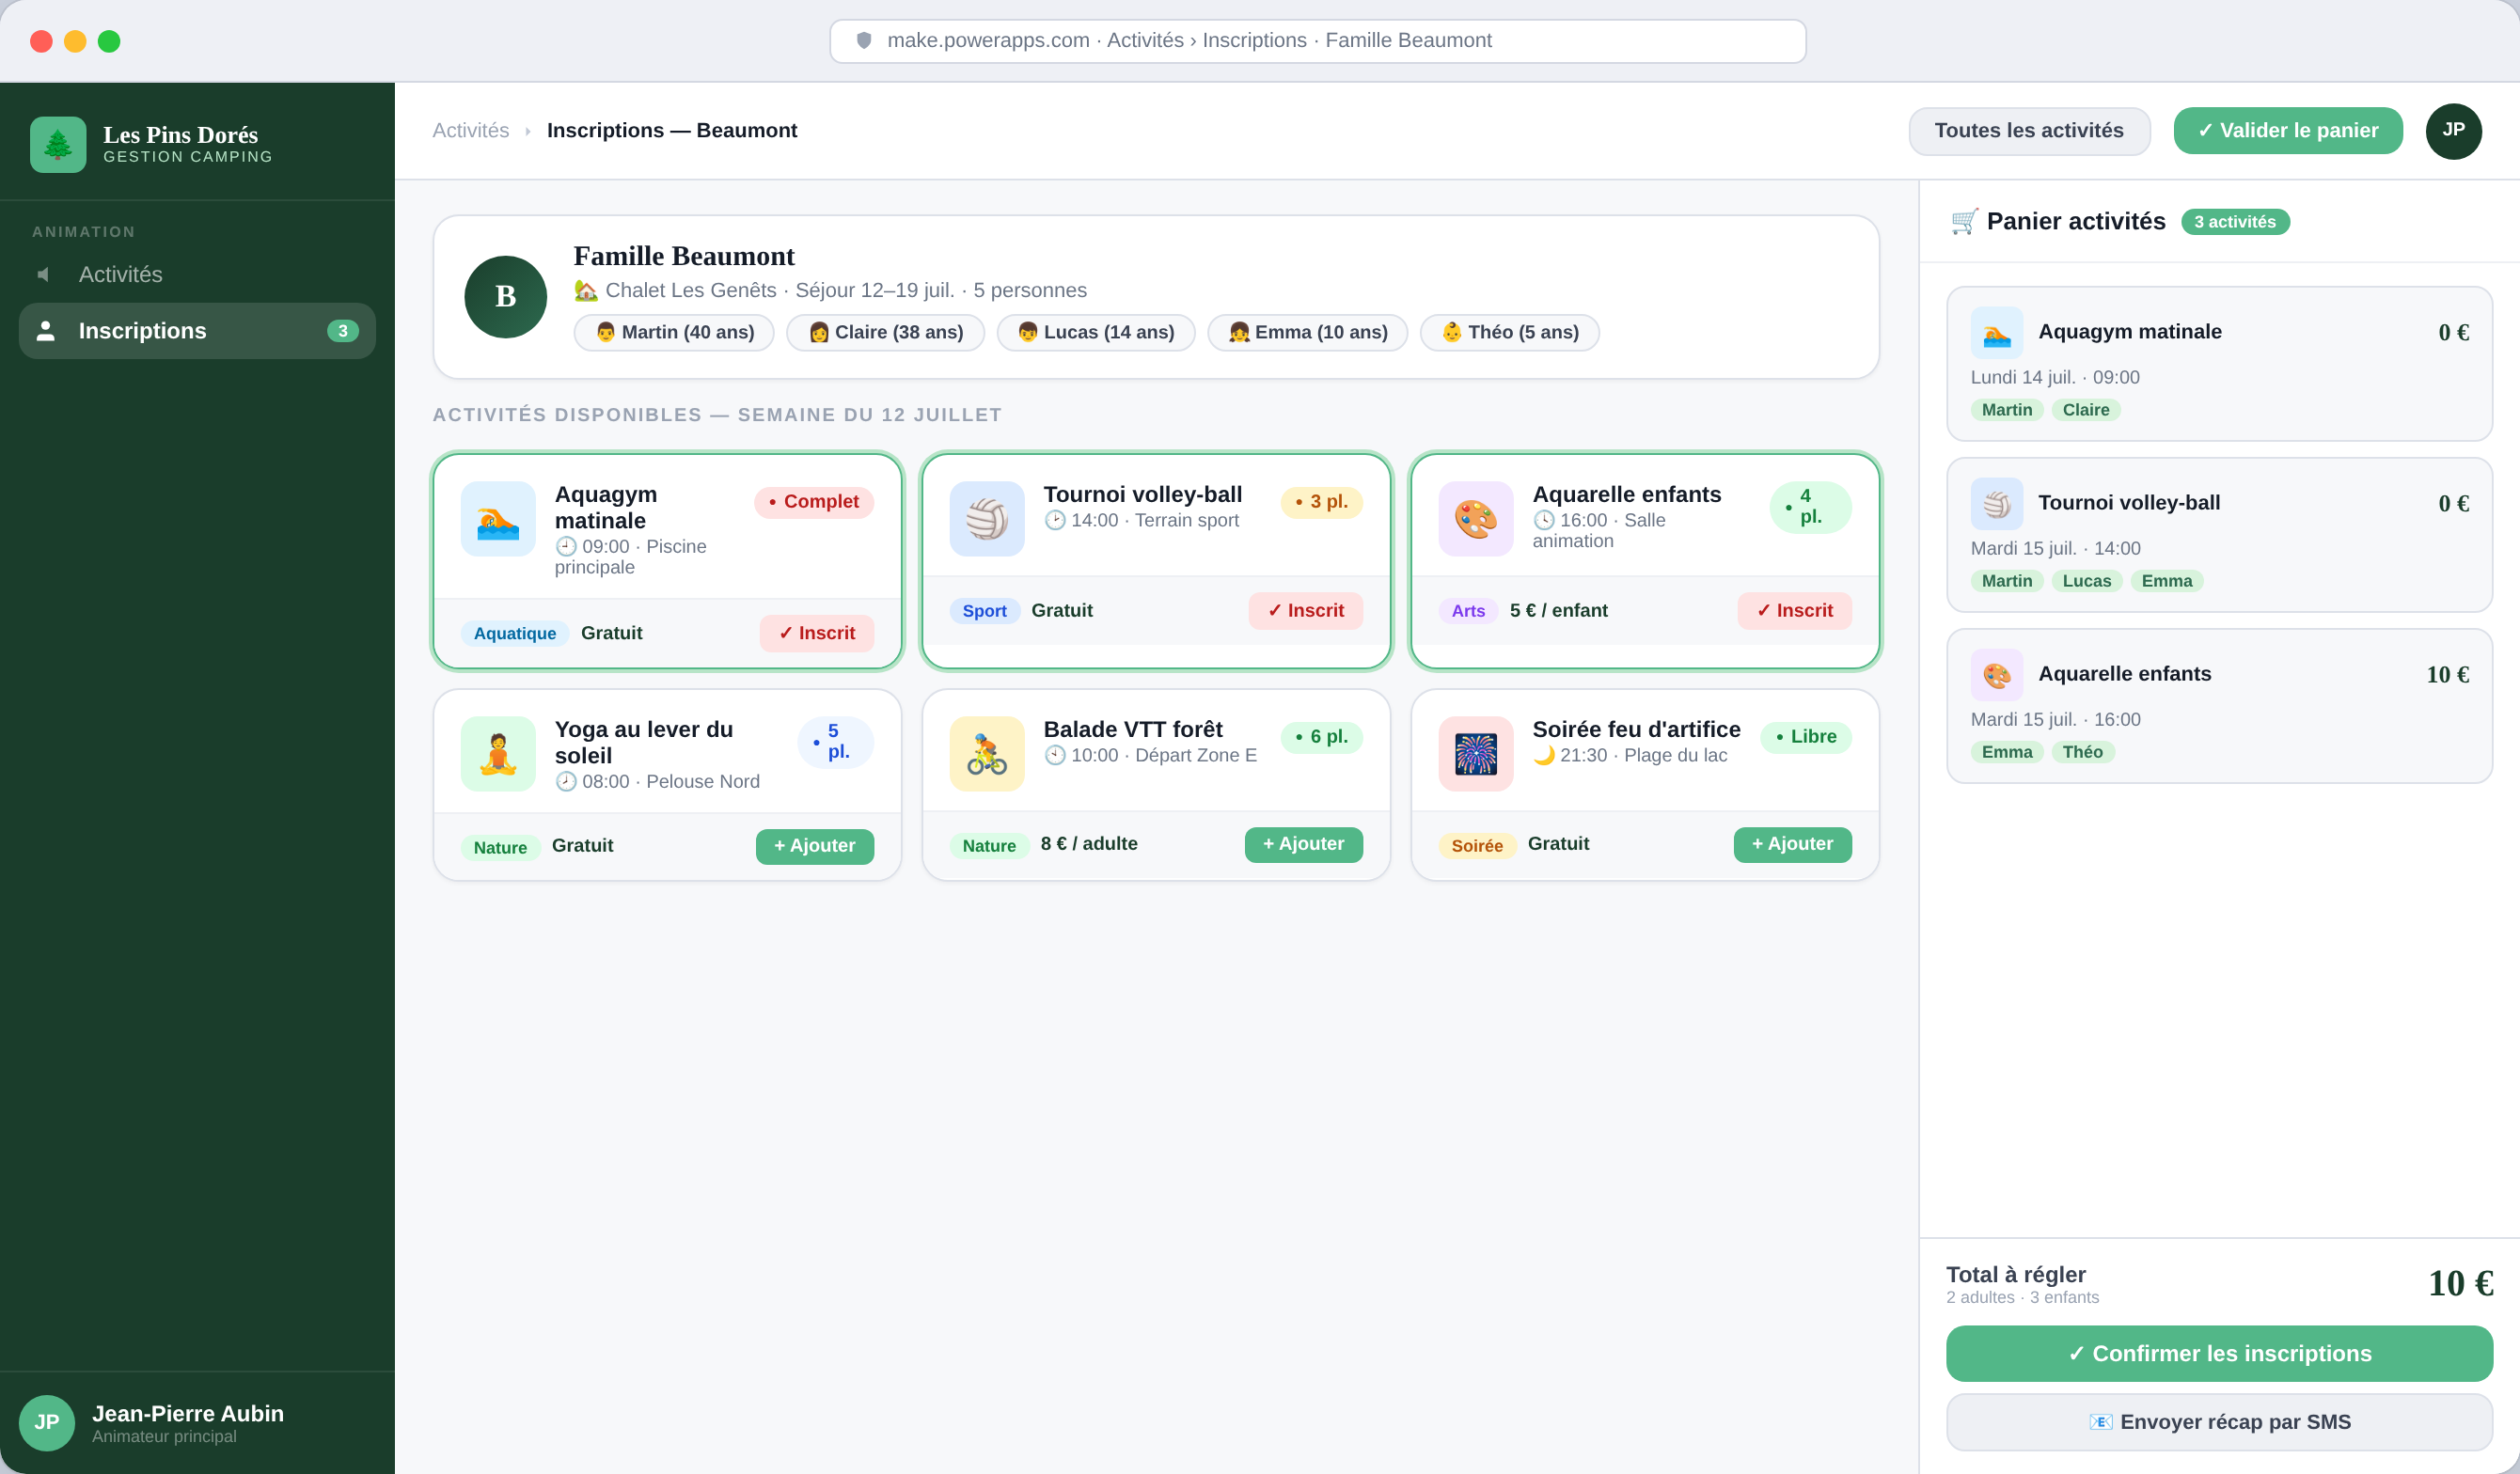This screenshot has height=1474, width=2520.
Task: Click the fireworks icon on Soirée card
Action: 1475,754
